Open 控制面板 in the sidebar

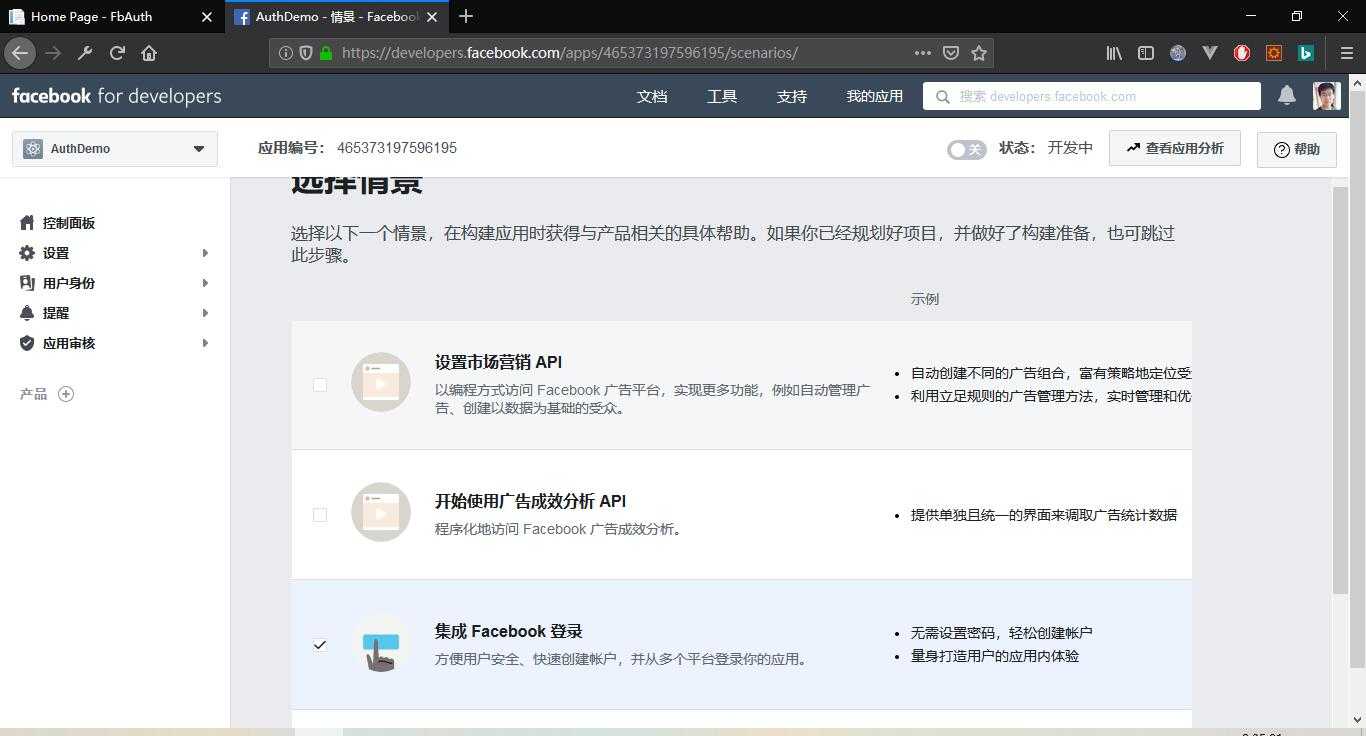coord(69,223)
